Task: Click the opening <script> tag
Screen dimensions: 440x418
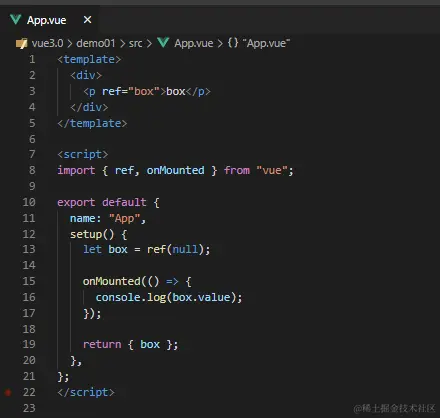Action: coord(83,155)
